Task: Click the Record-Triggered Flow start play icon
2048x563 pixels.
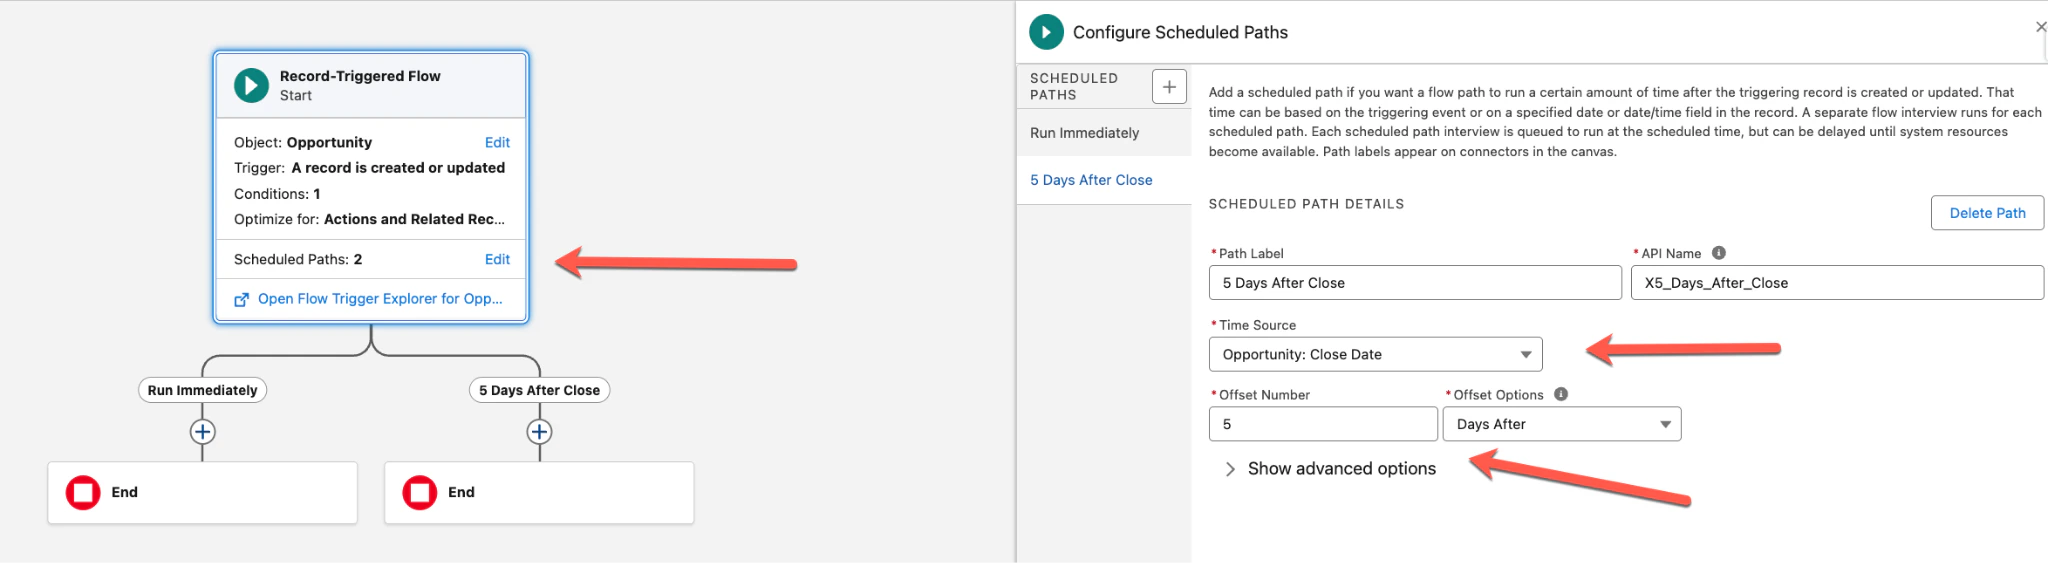Action: pos(251,85)
